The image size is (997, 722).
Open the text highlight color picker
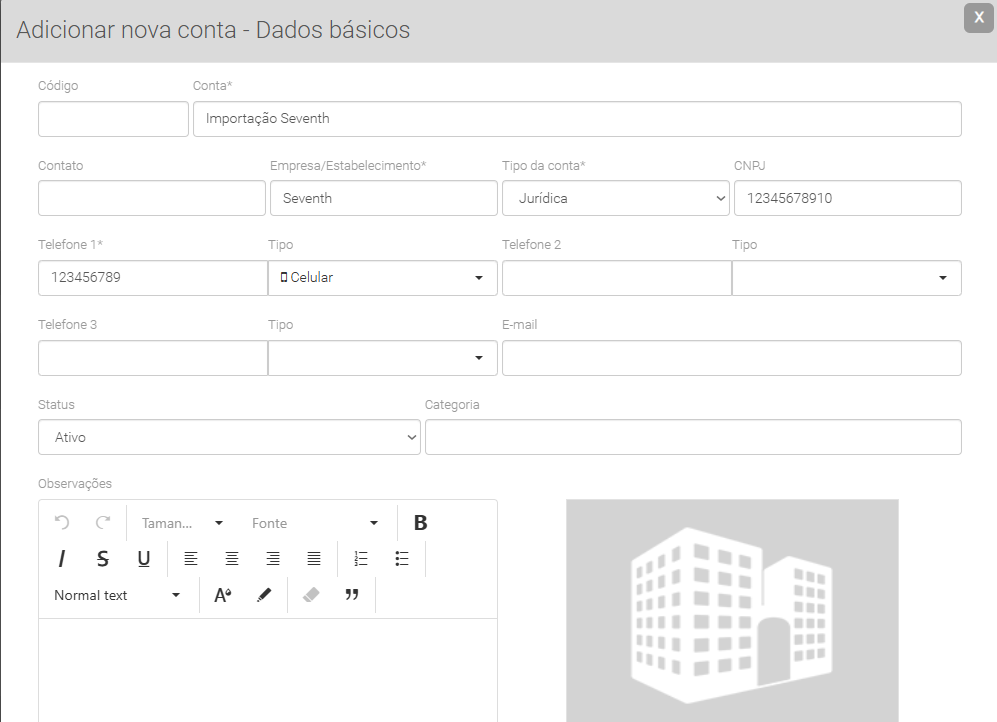click(264, 595)
